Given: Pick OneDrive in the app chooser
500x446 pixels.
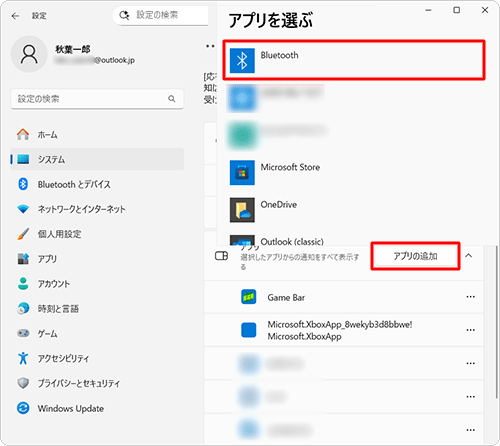Looking at the screenshot, I should click(354, 210).
